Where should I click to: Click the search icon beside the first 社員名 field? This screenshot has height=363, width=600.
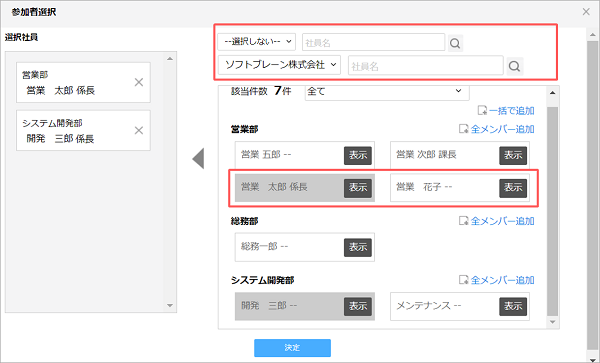coord(455,43)
